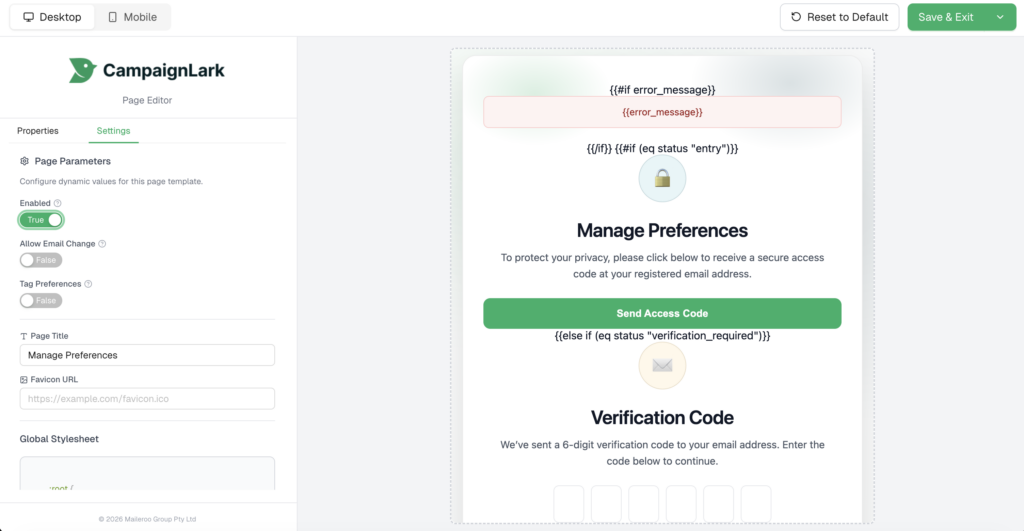Click the image icon beside Favicon URL
This screenshot has height=531, width=1024.
click(x=24, y=380)
